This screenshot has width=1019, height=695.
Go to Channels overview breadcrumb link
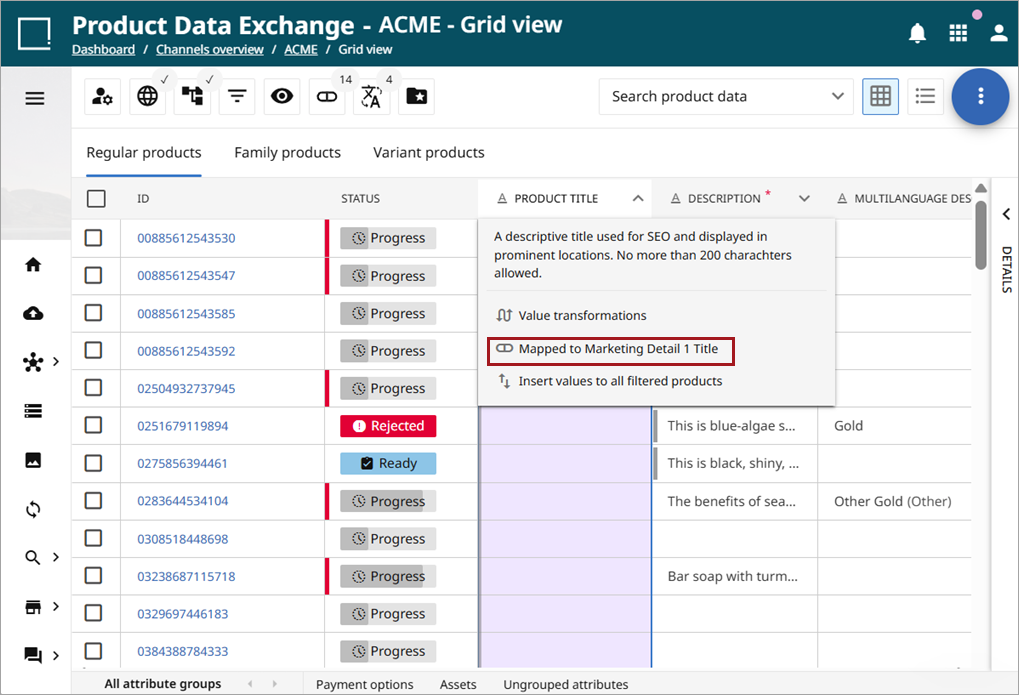coord(210,49)
